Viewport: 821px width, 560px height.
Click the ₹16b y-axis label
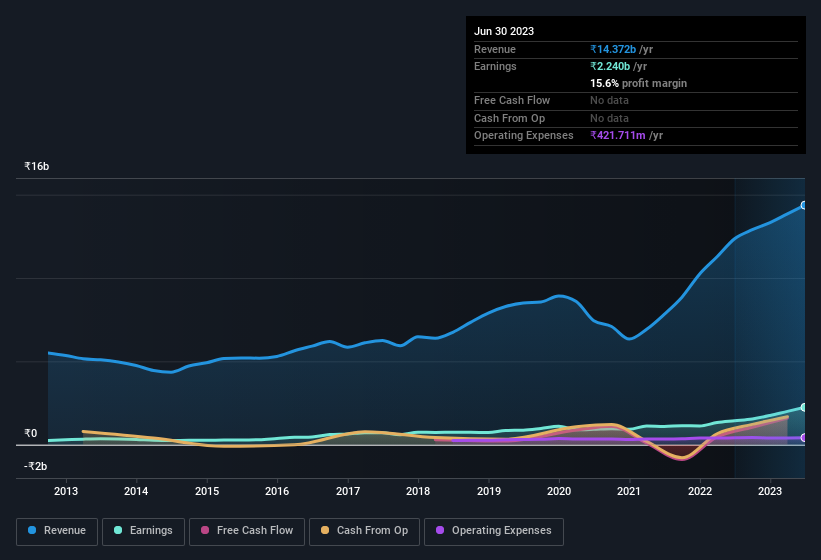(x=37, y=166)
